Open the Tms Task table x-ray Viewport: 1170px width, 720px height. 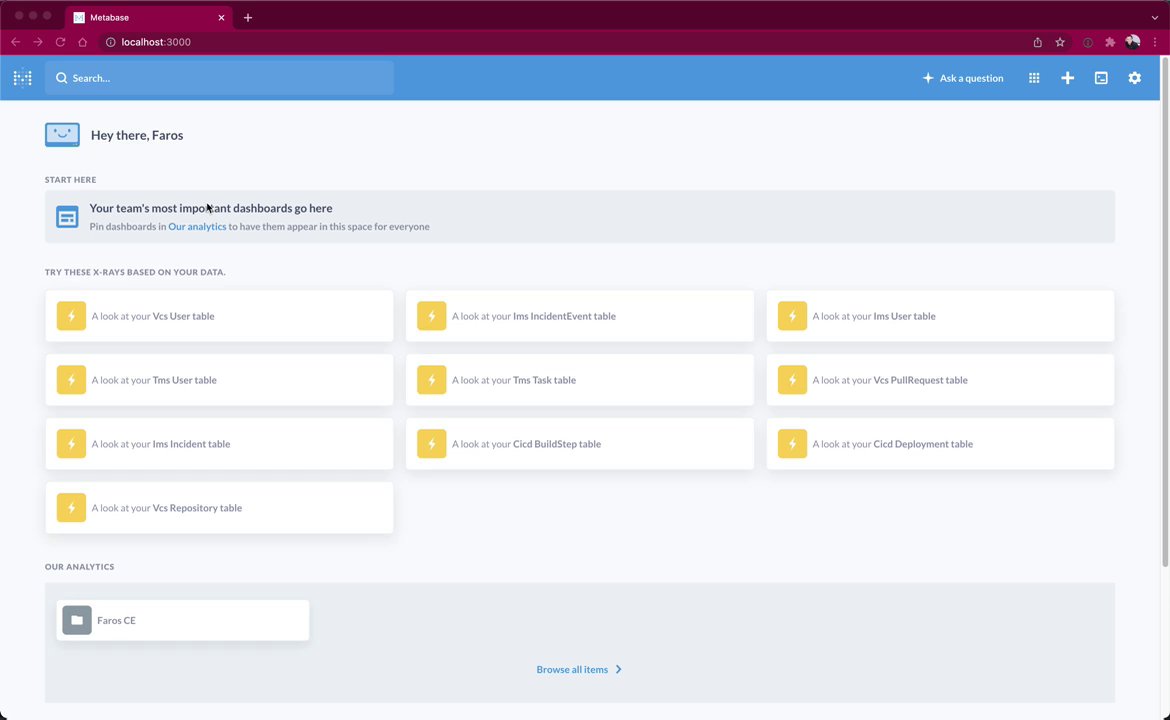(580, 380)
